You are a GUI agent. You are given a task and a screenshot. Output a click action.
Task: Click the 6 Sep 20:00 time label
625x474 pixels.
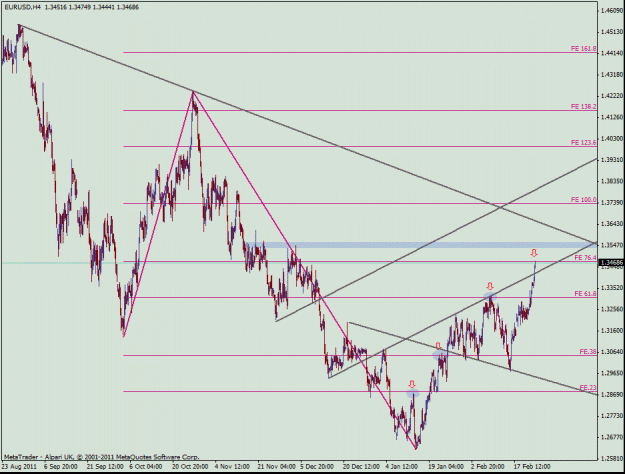[61, 466]
